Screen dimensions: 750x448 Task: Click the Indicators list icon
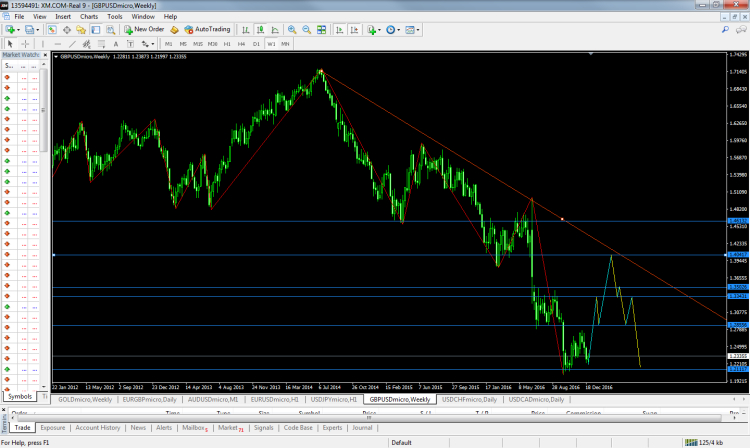pyautogui.click(x=372, y=30)
